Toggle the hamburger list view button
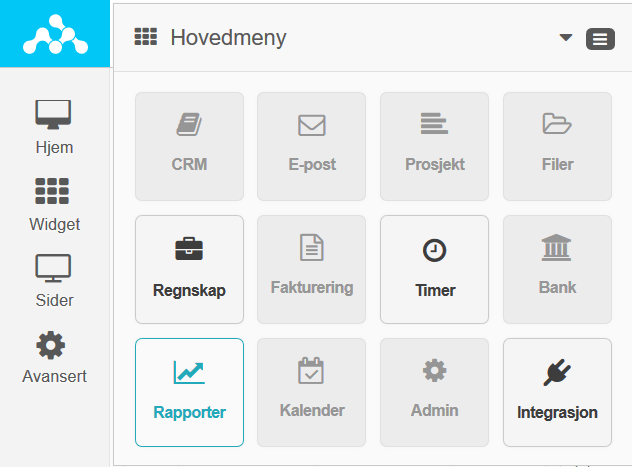The height and width of the screenshot is (467, 632). 600,39
